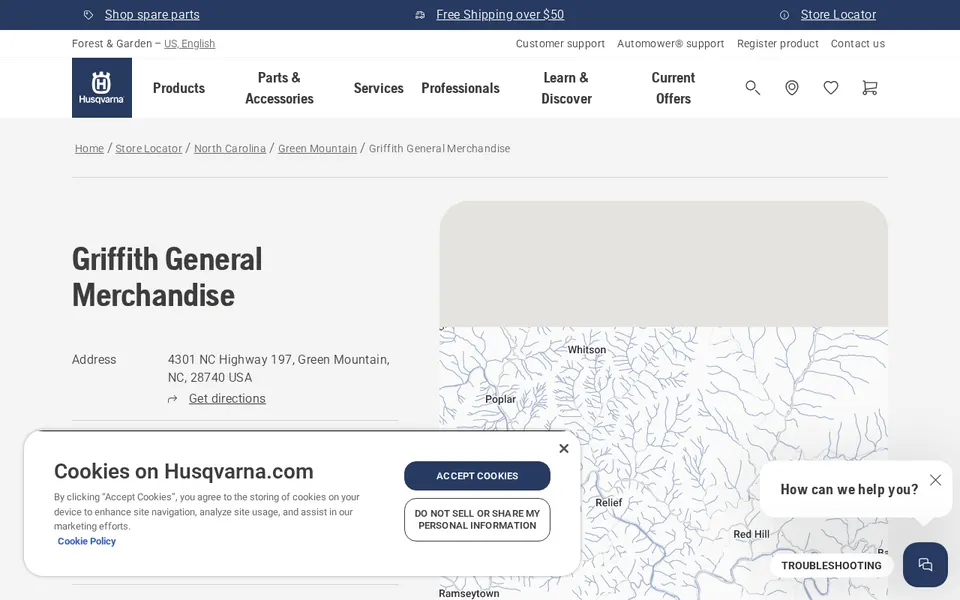Viewport: 960px width, 600px height.
Task: Change region via US, English link
Action: click(189, 43)
